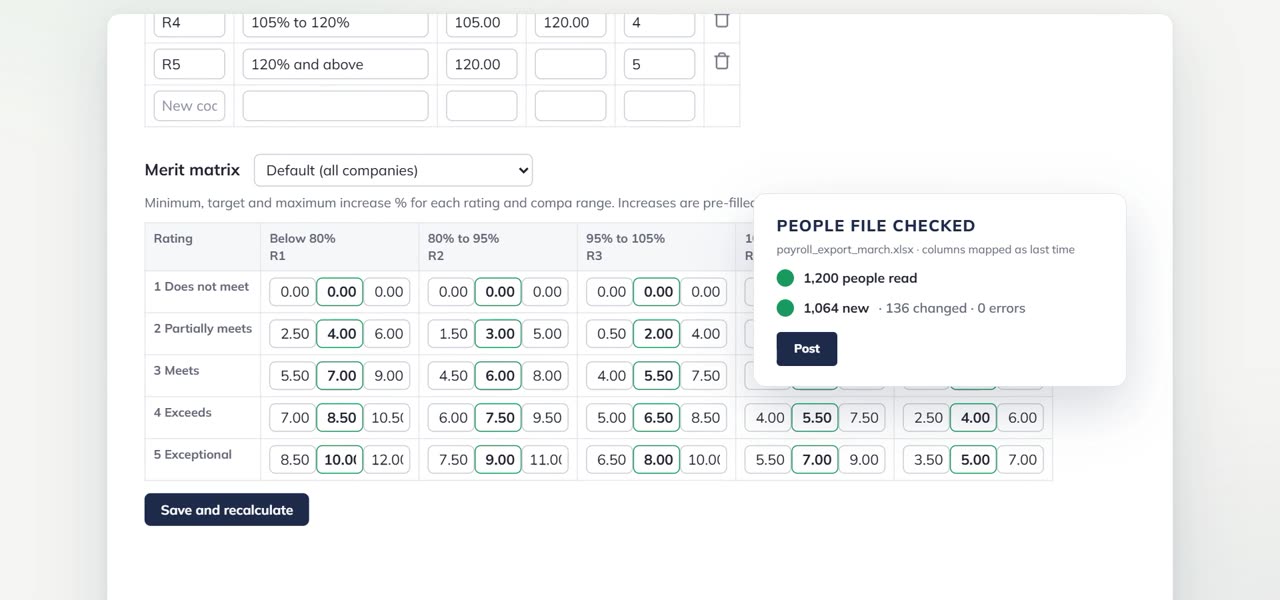Edit Exceptional row maximum 9.00

coord(862,460)
